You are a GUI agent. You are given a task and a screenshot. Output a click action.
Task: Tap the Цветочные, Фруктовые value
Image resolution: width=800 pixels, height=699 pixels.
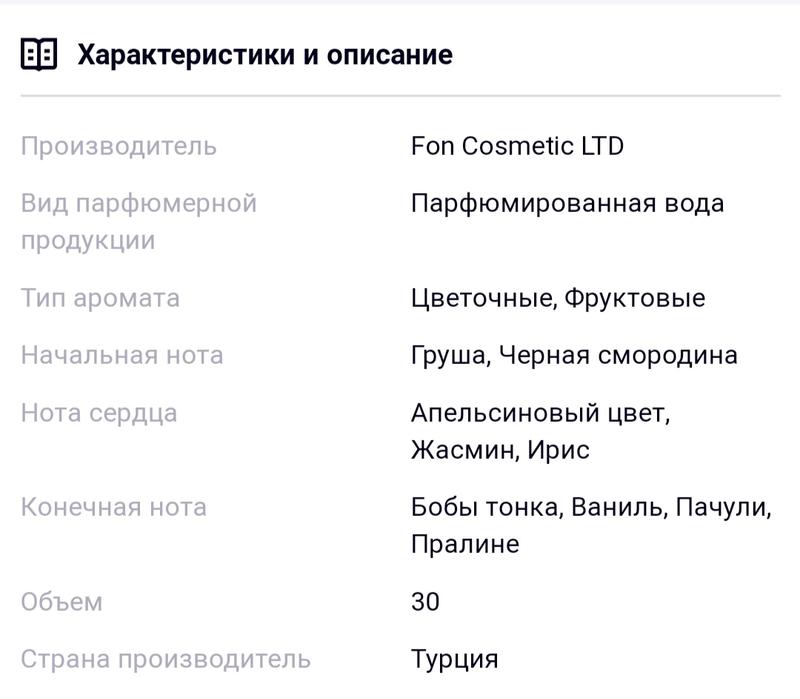pos(558,298)
